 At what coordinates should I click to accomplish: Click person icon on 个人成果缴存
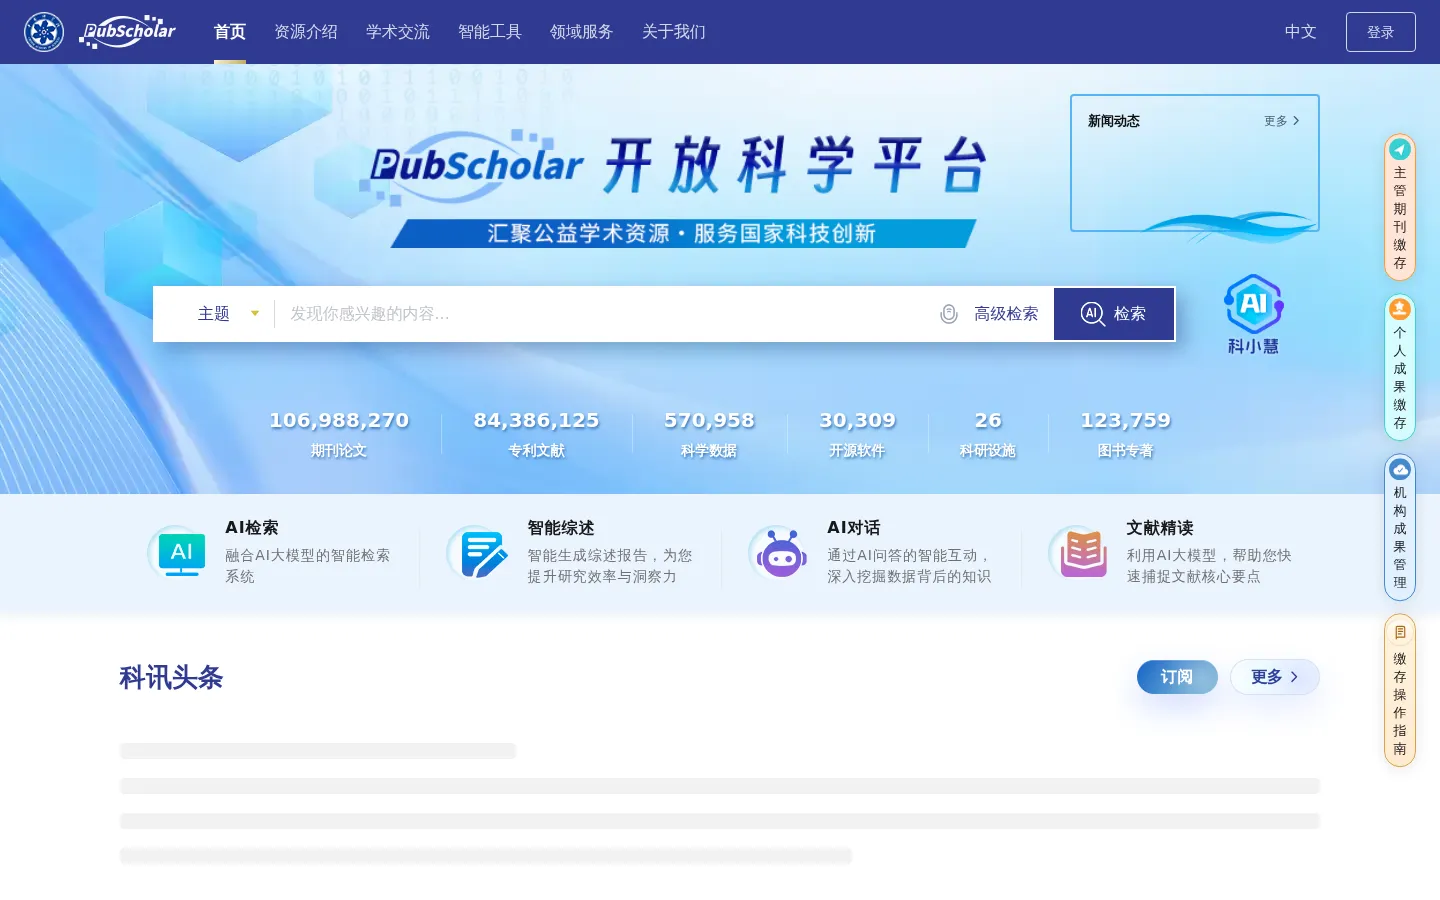coord(1400,309)
